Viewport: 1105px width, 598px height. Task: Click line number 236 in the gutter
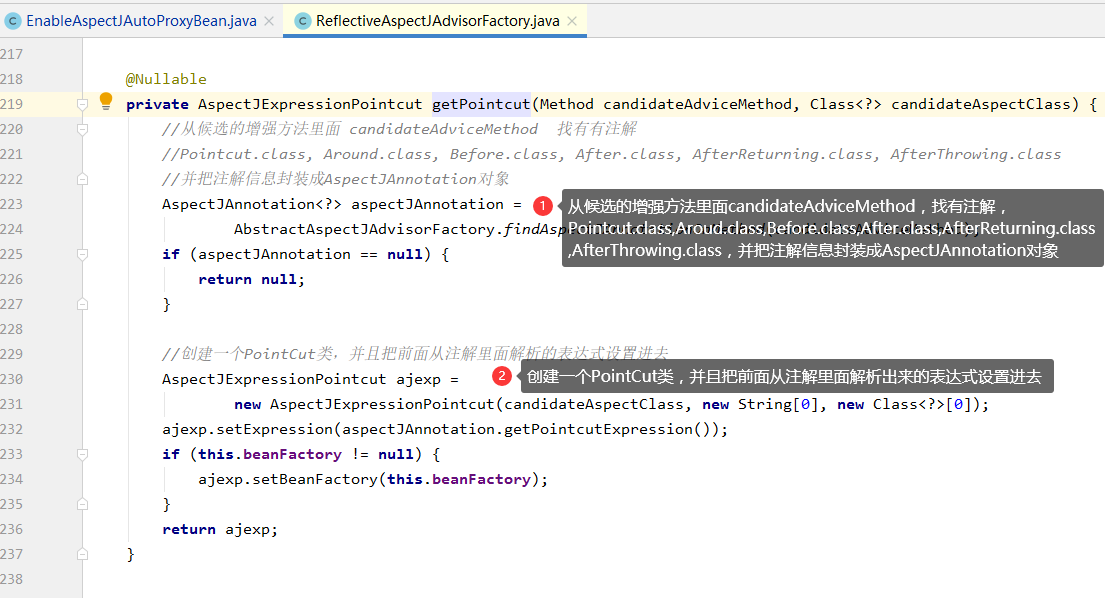[x=11, y=529]
